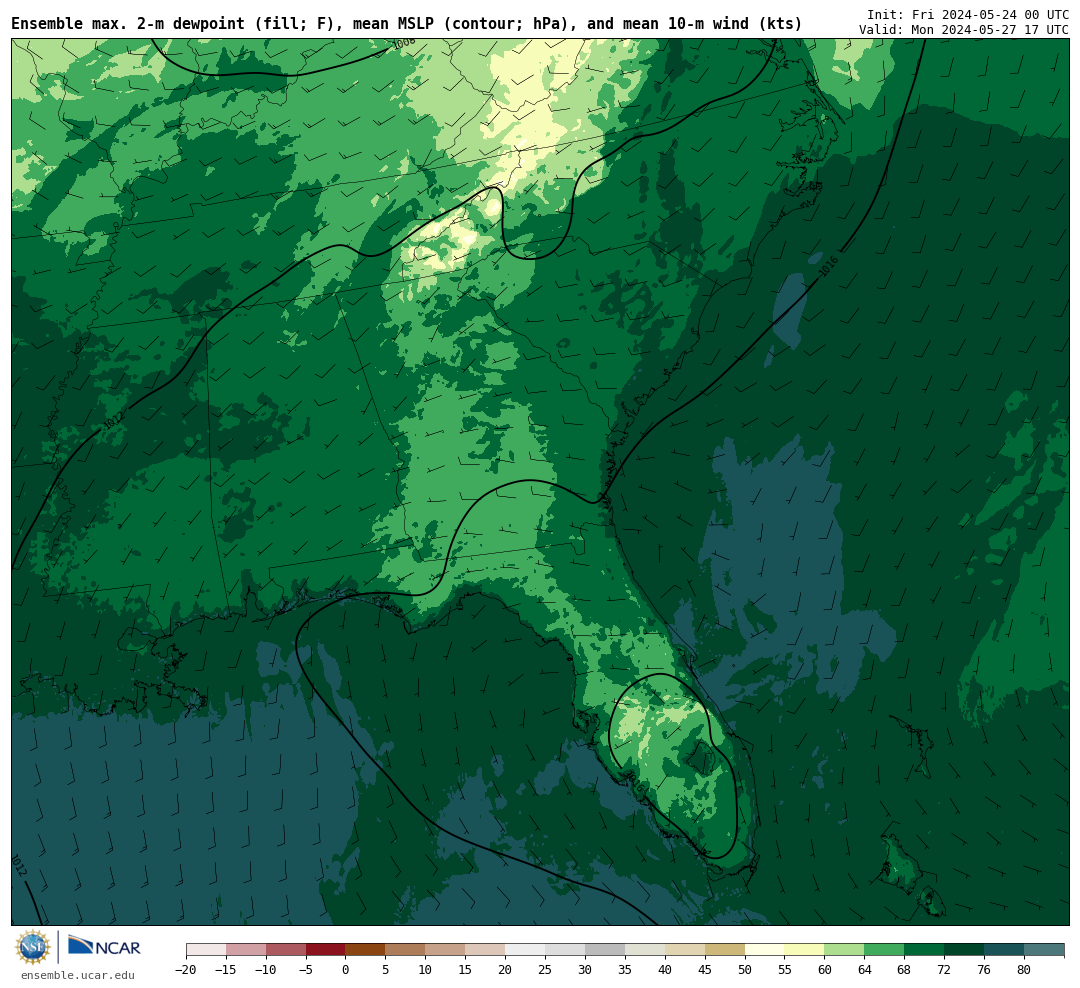Click the 1008 contour label on the map

click(x=404, y=43)
